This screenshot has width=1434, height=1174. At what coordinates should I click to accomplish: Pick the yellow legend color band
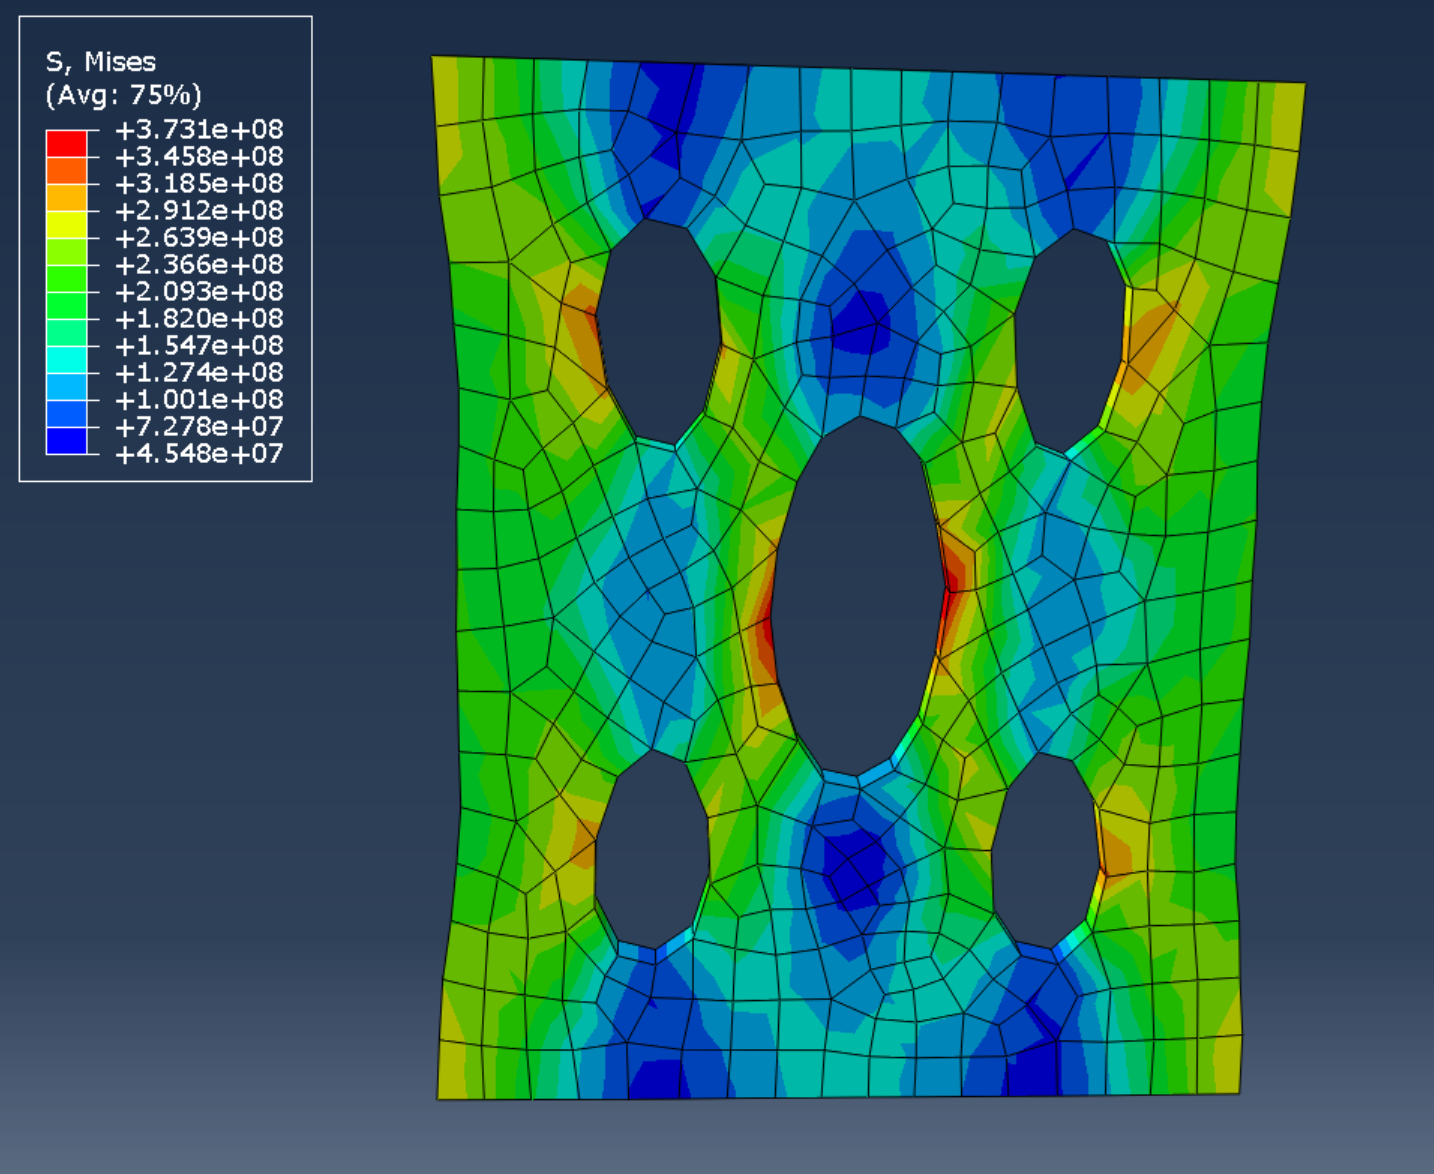(66, 224)
